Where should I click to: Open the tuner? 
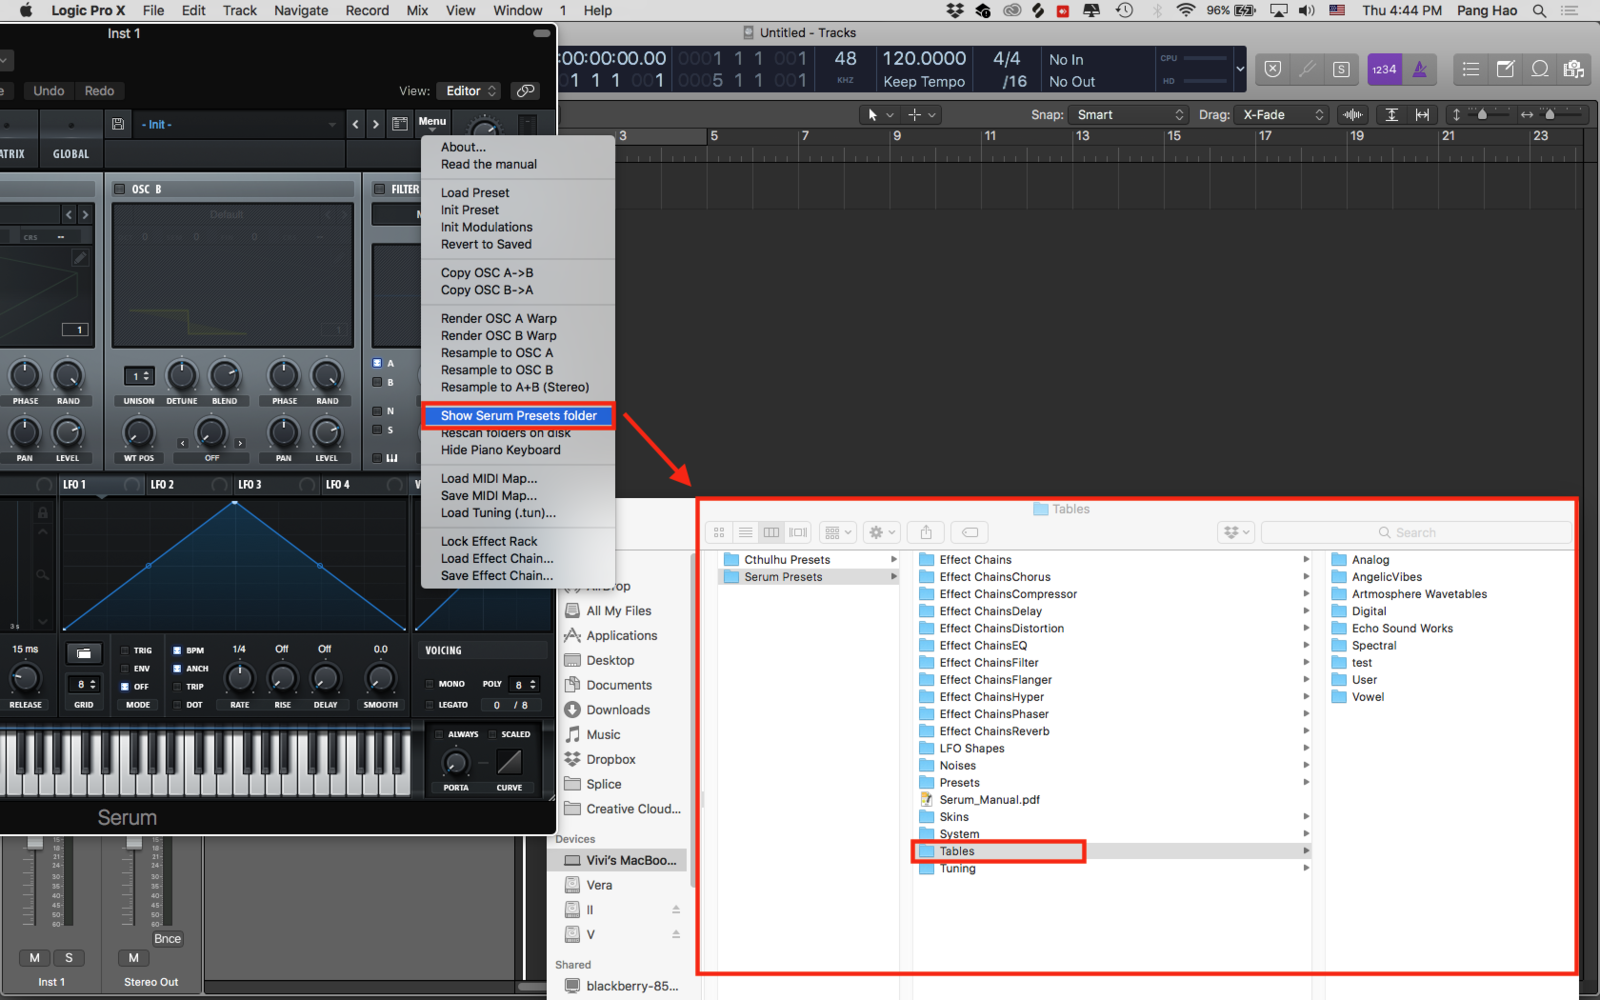coord(1307,69)
